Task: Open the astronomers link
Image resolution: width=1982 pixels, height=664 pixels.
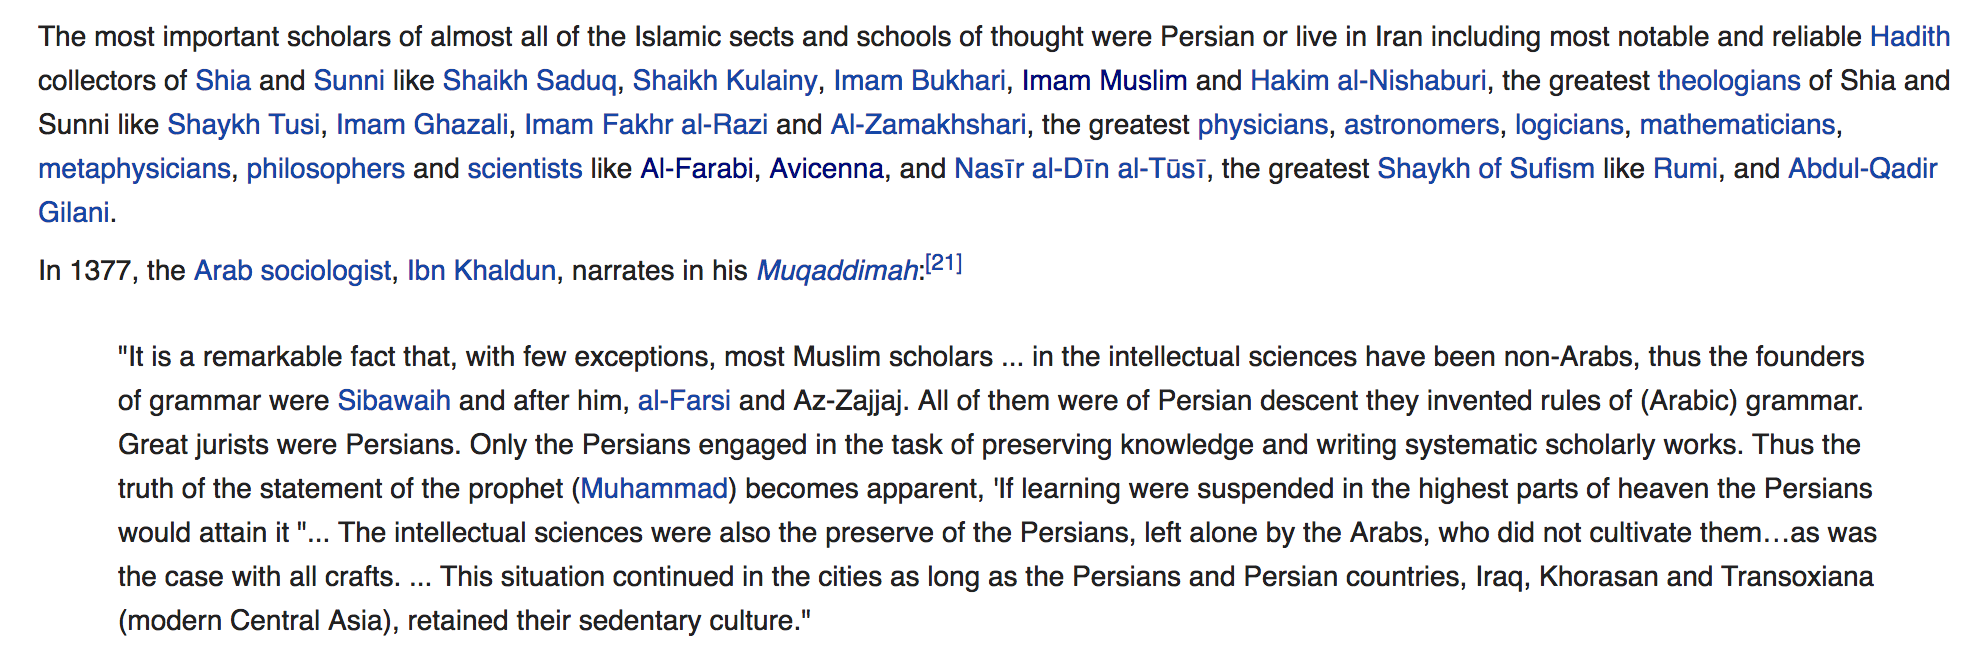Action: tap(1421, 125)
